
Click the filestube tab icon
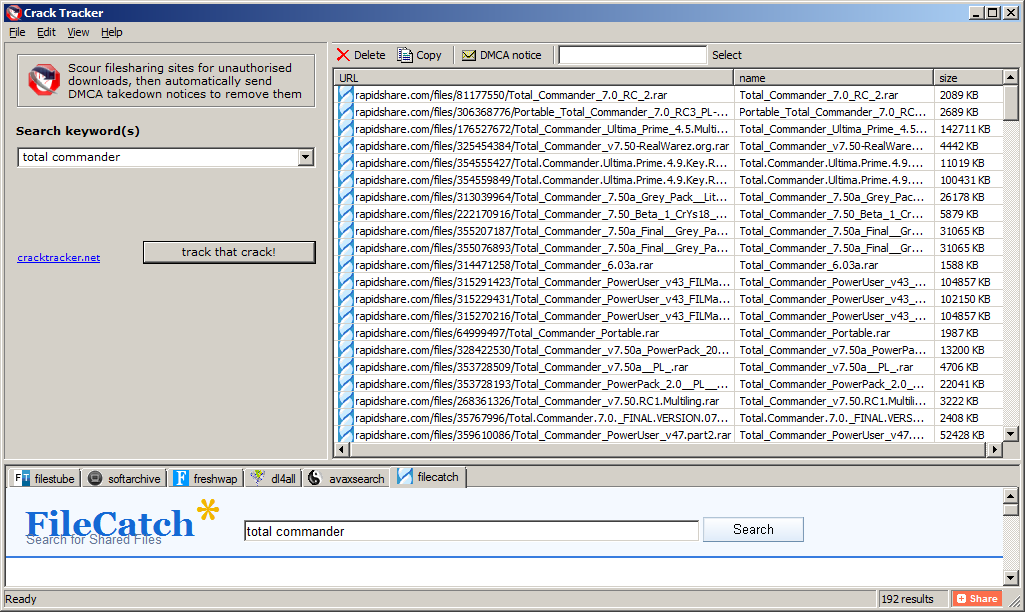23,478
